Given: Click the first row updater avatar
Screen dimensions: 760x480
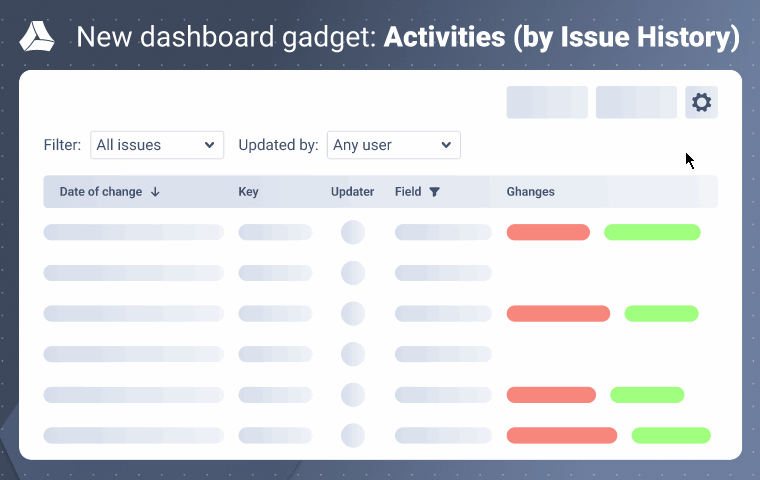Looking at the screenshot, I should click(x=353, y=233).
